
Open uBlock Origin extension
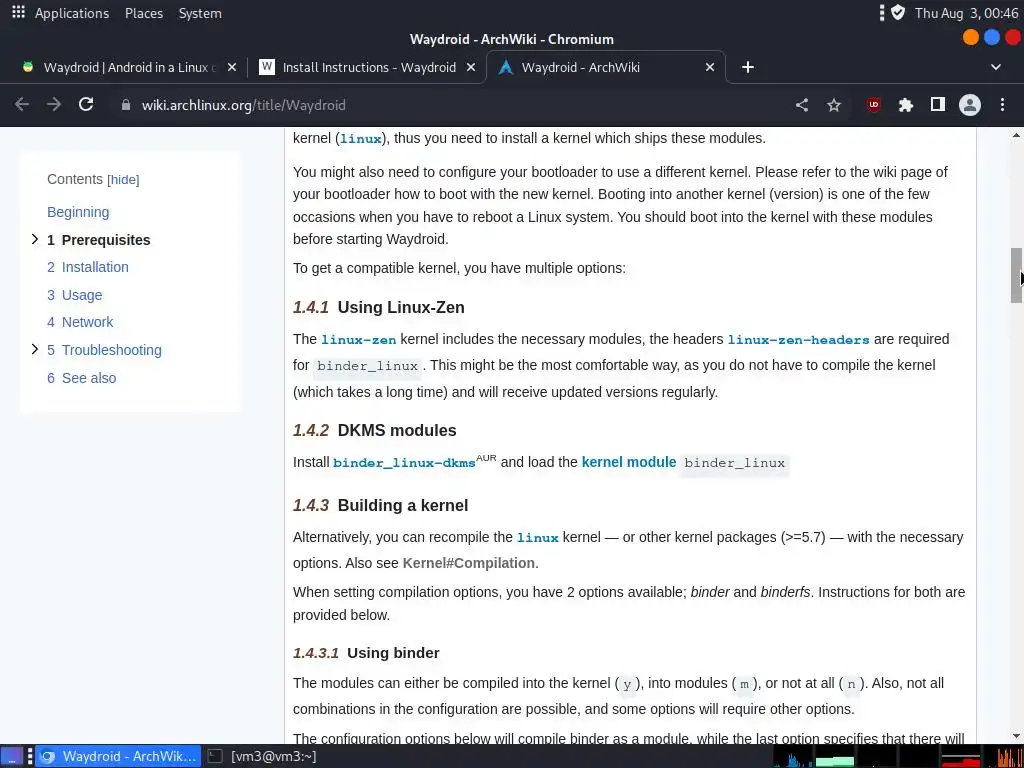(874, 104)
